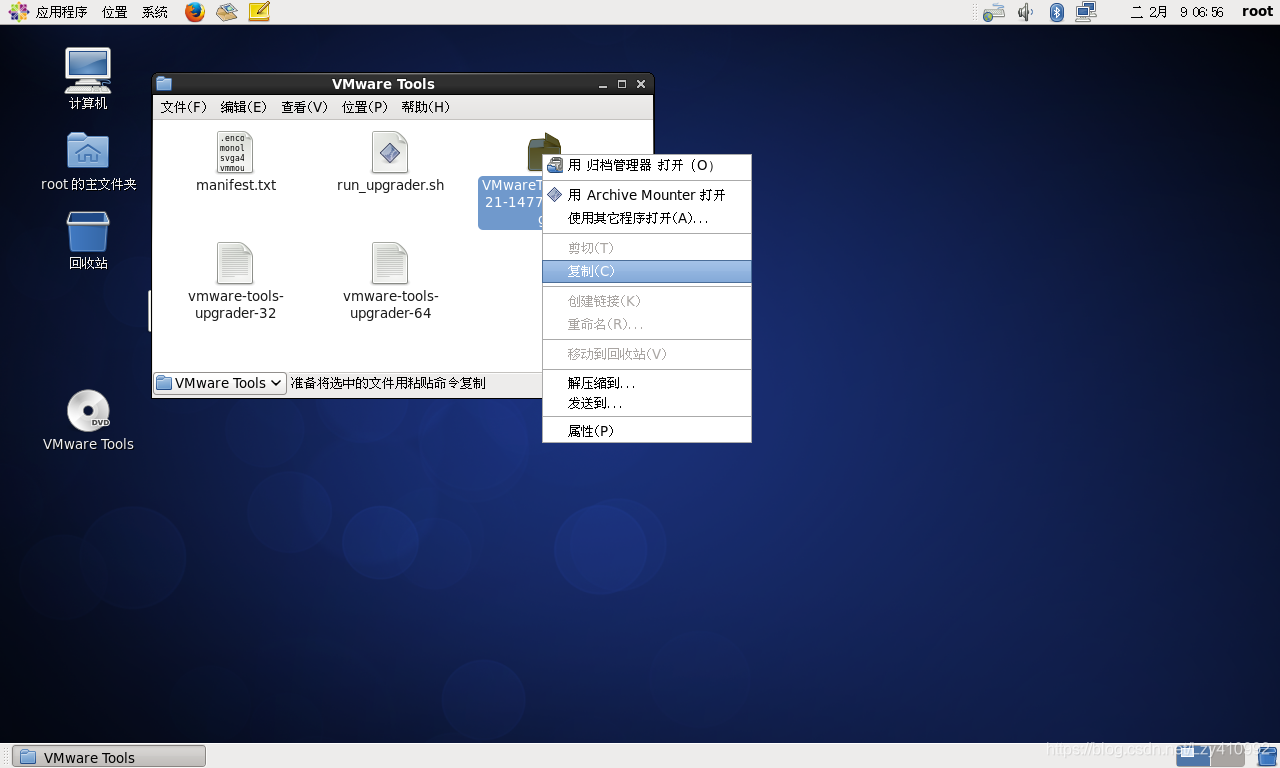The image size is (1280, 768).
Task: Choose 使用其它程序打开(A)...
Action: (647, 218)
